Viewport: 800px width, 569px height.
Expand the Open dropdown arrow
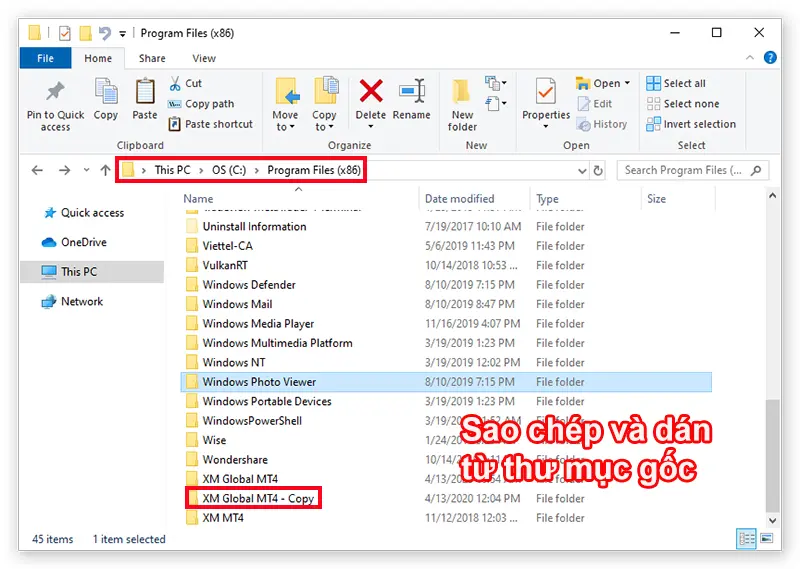(x=627, y=83)
